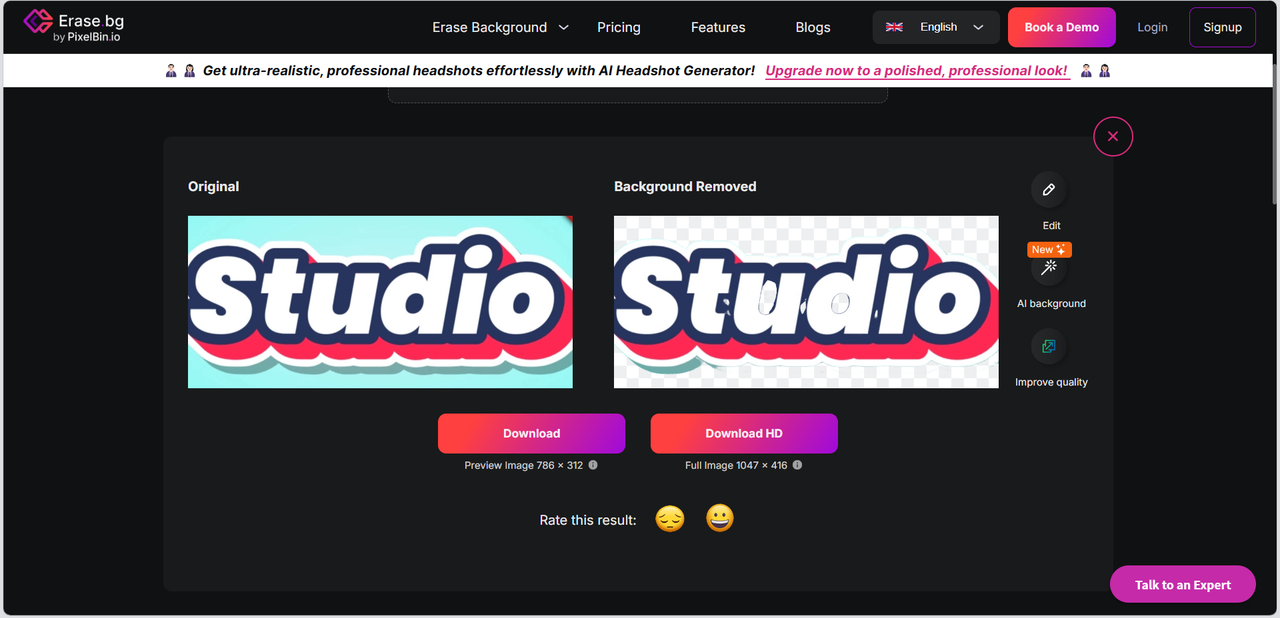This screenshot has height=618, width=1280.
Task: Click the Book a Demo button
Action: click(1062, 27)
